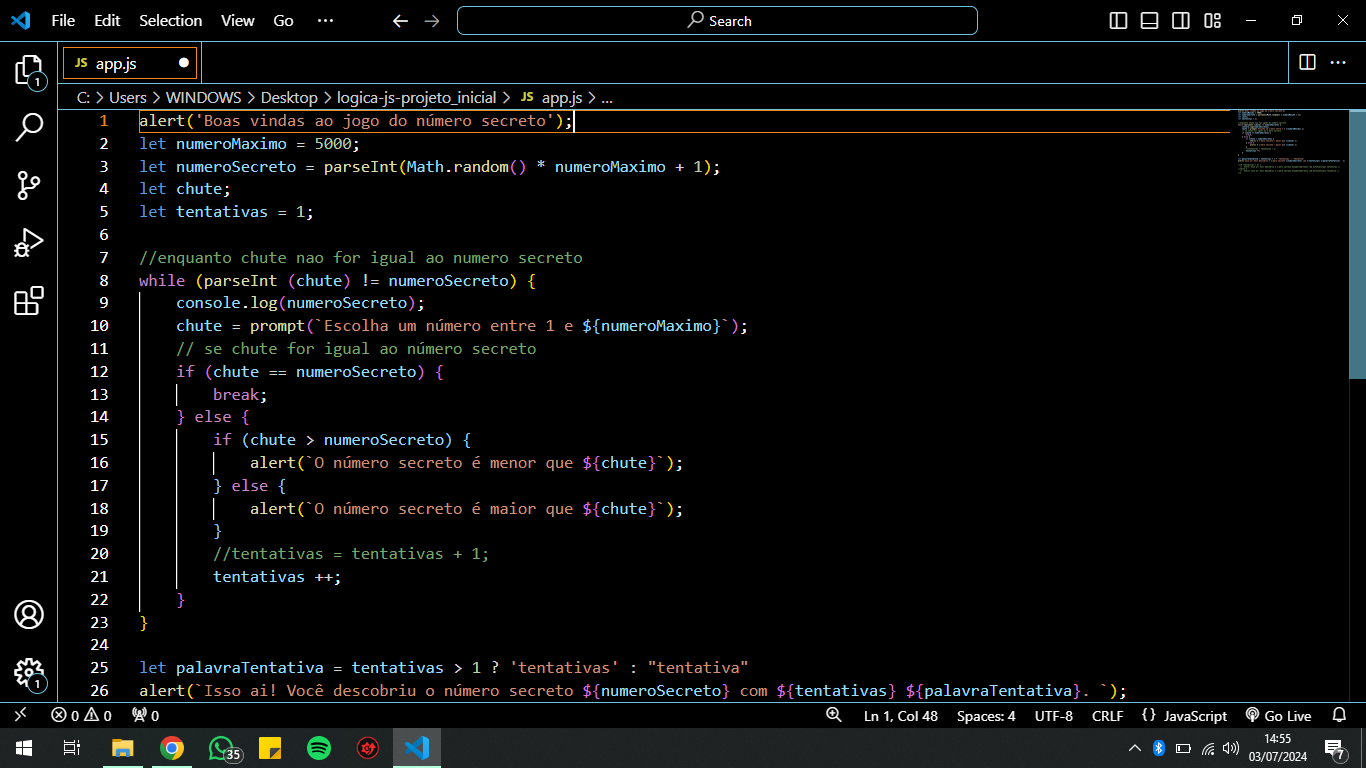Click line number 25 in gutter

[99, 667]
